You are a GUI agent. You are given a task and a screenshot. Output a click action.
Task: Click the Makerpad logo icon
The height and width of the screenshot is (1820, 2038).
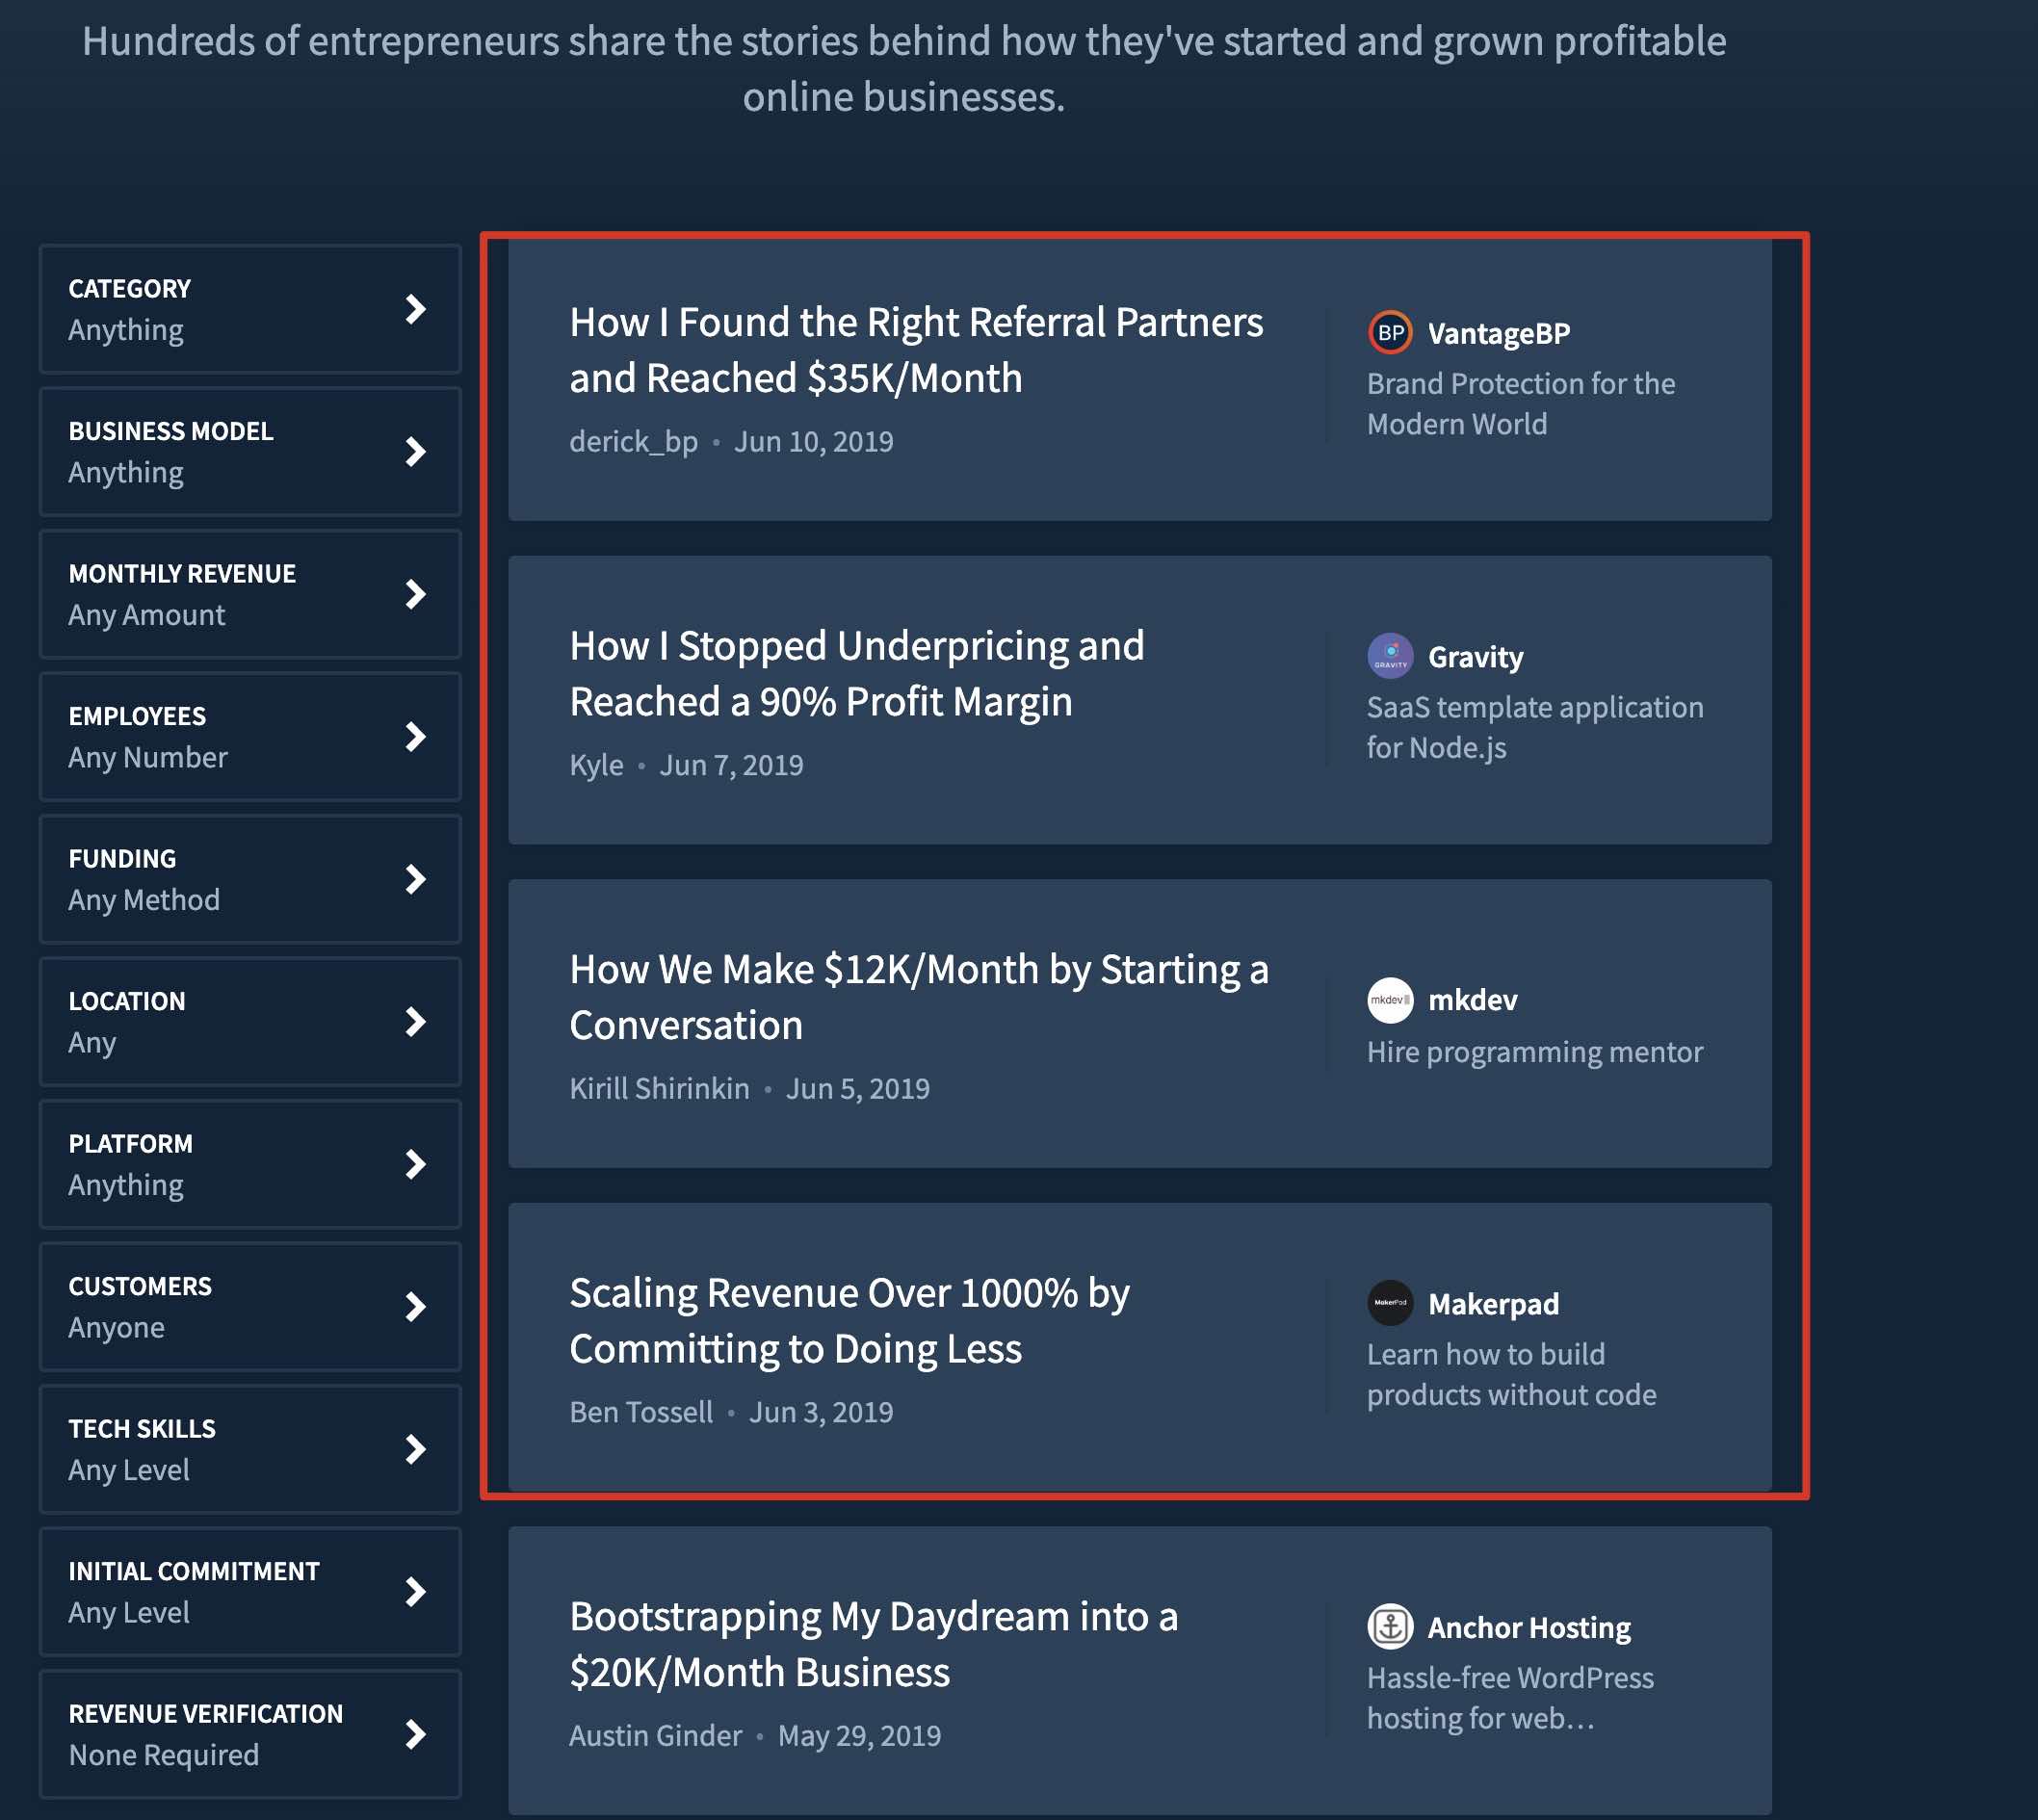pos(1389,1303)
